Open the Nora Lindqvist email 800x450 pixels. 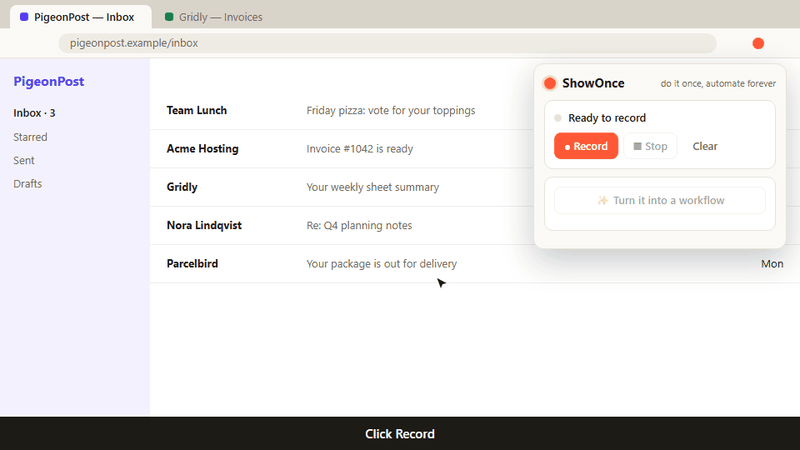point(475,225)
